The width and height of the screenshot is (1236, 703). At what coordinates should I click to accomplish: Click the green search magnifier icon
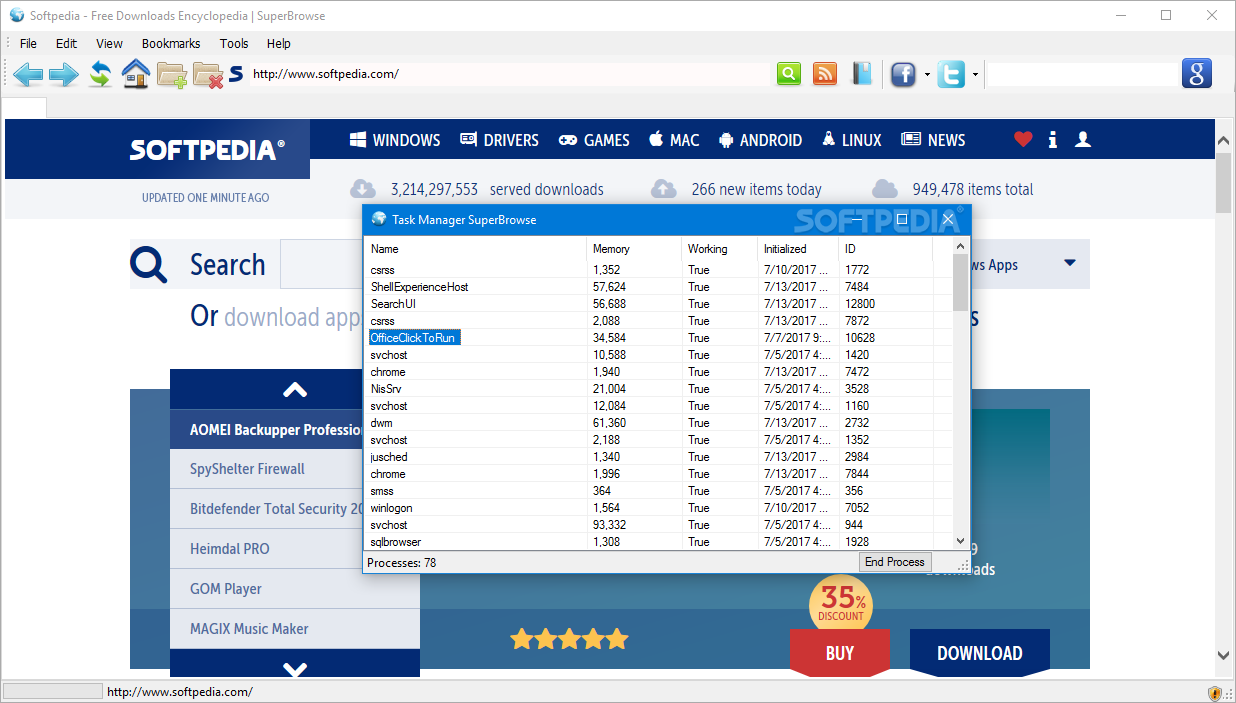[789, 73]
